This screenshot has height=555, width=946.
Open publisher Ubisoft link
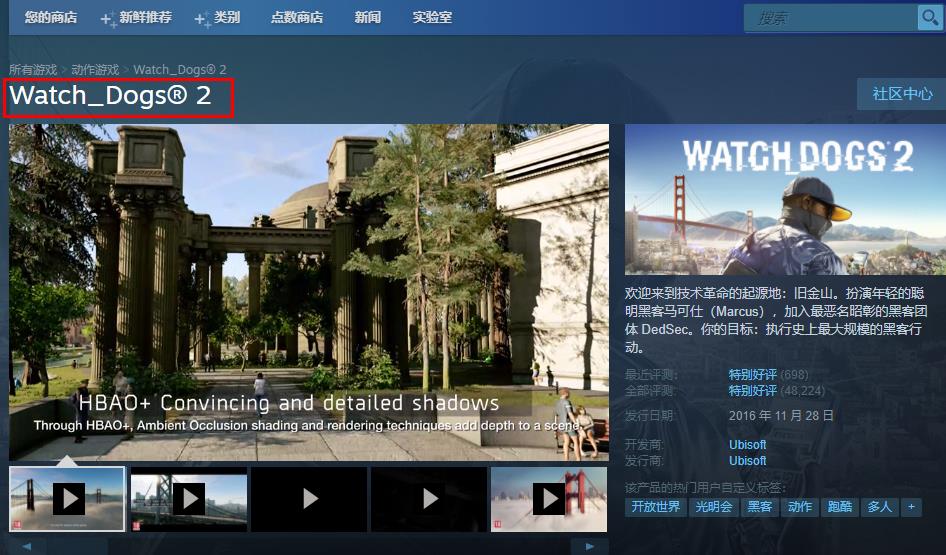(x=748, y=460)
